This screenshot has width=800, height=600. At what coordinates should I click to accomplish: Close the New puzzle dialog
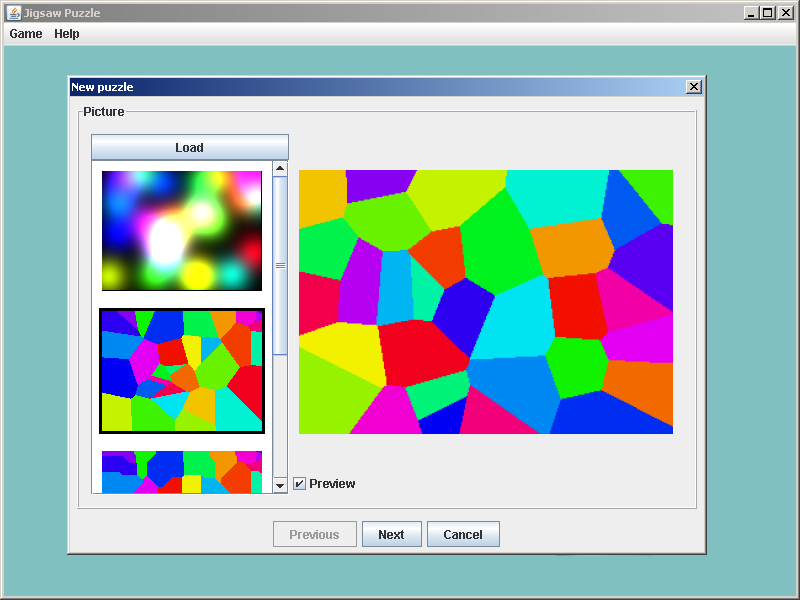coord(694,87)
